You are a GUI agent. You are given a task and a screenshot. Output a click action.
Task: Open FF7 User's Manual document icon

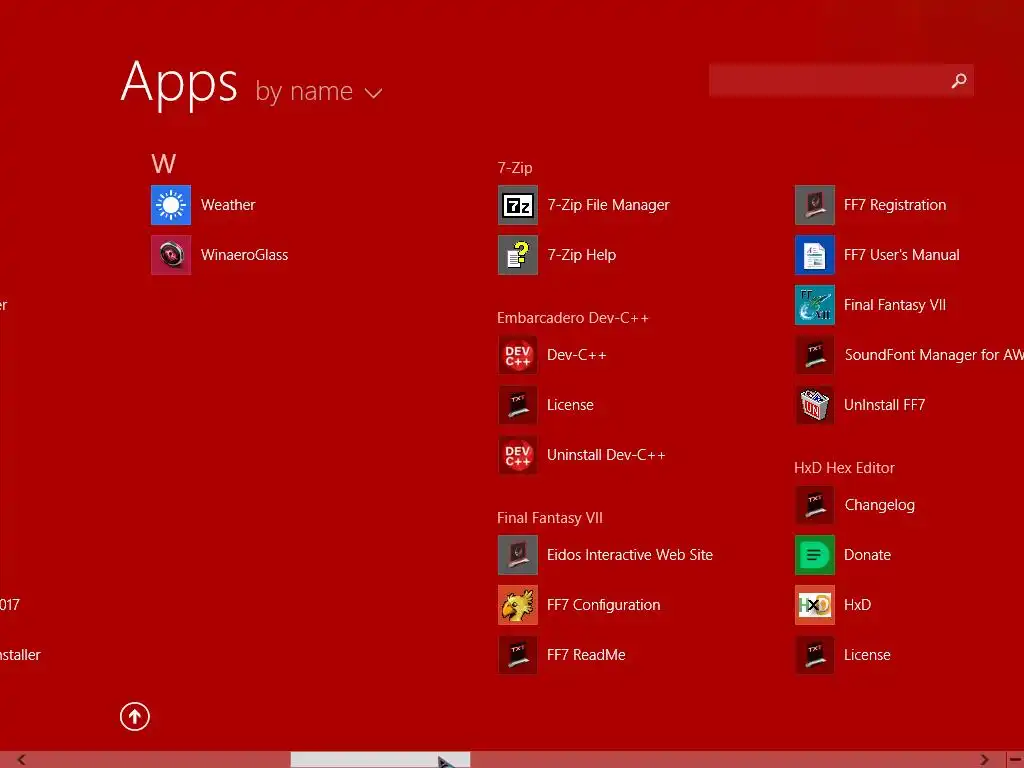[x=815, y=255]
